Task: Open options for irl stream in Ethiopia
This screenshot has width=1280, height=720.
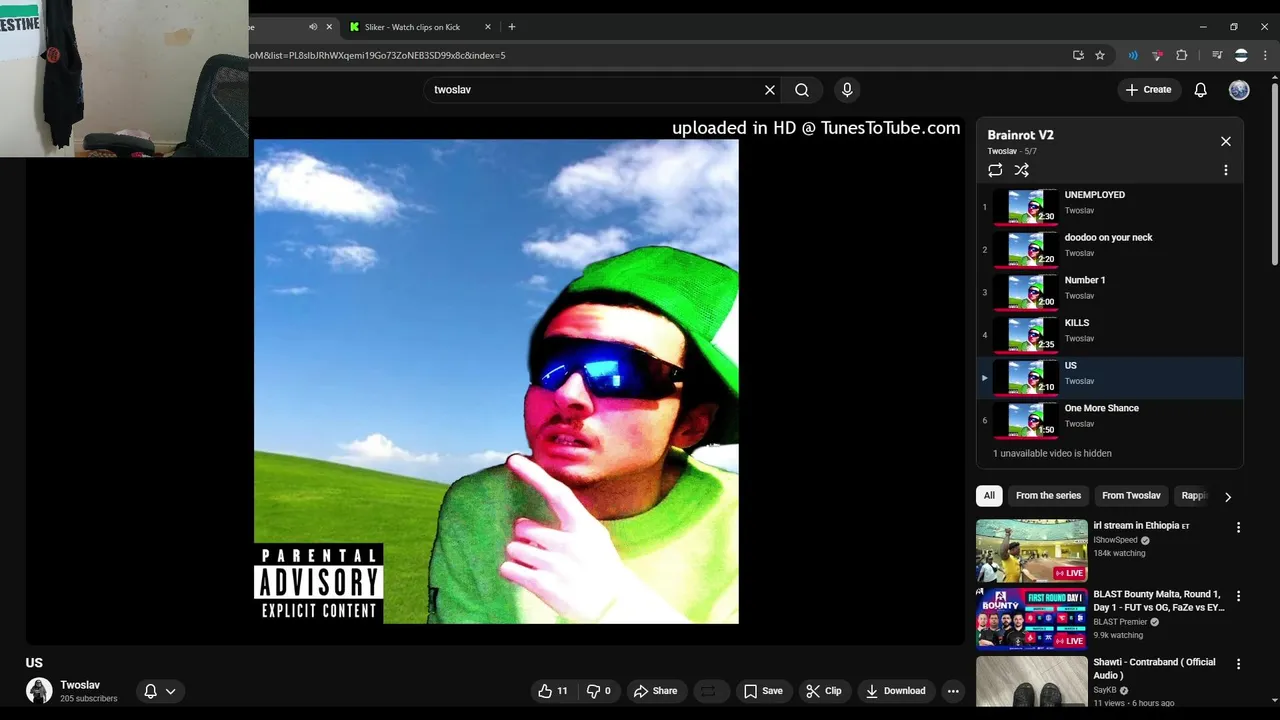Action: tap(1238, 527)
